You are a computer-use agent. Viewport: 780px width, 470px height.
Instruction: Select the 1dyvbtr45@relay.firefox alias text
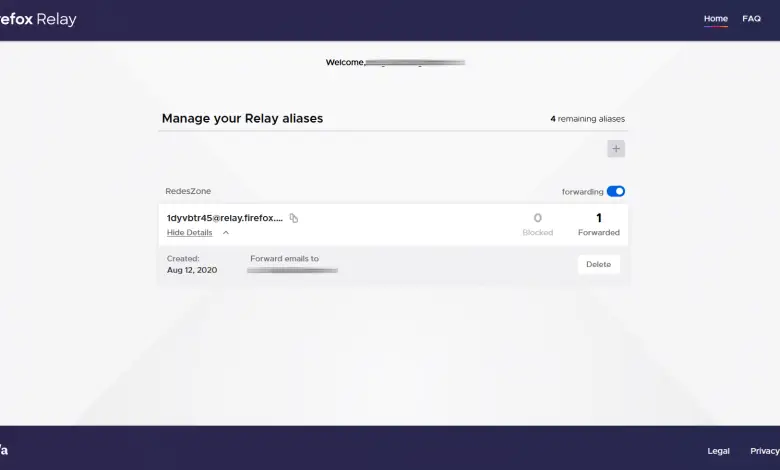point(224,218)
